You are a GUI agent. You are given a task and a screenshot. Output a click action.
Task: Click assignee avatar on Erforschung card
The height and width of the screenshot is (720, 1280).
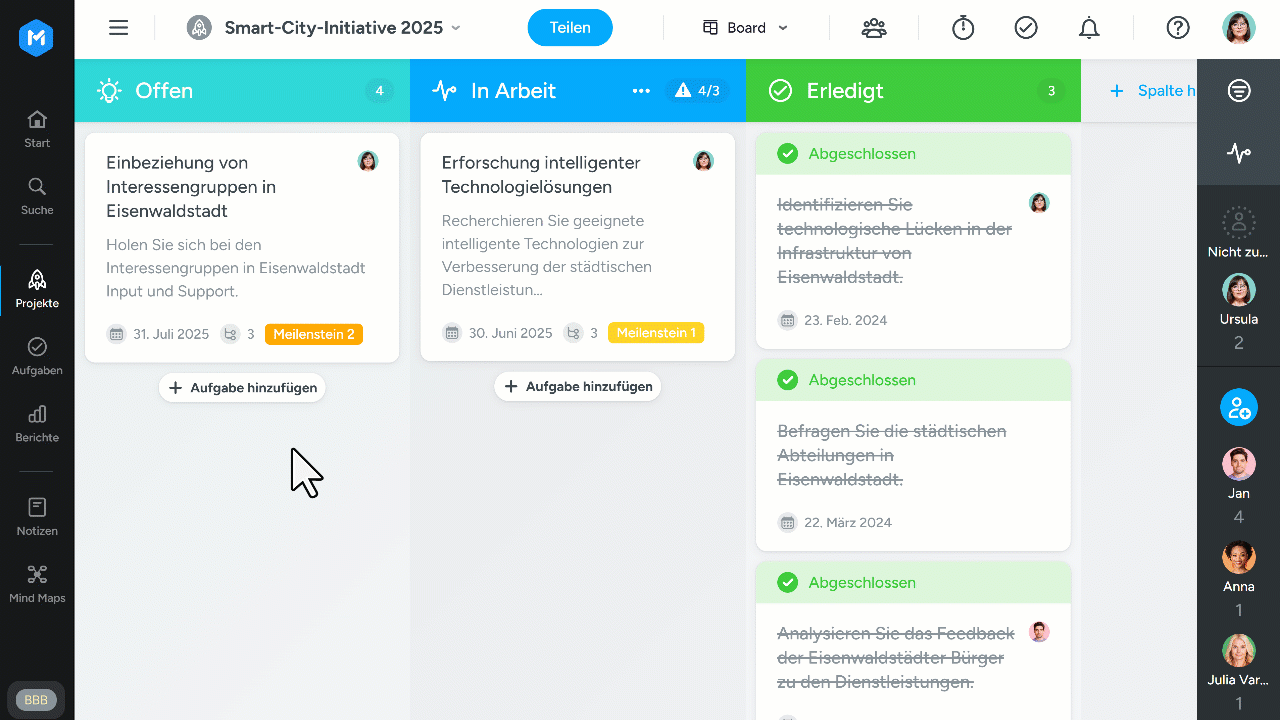[704, 161]
